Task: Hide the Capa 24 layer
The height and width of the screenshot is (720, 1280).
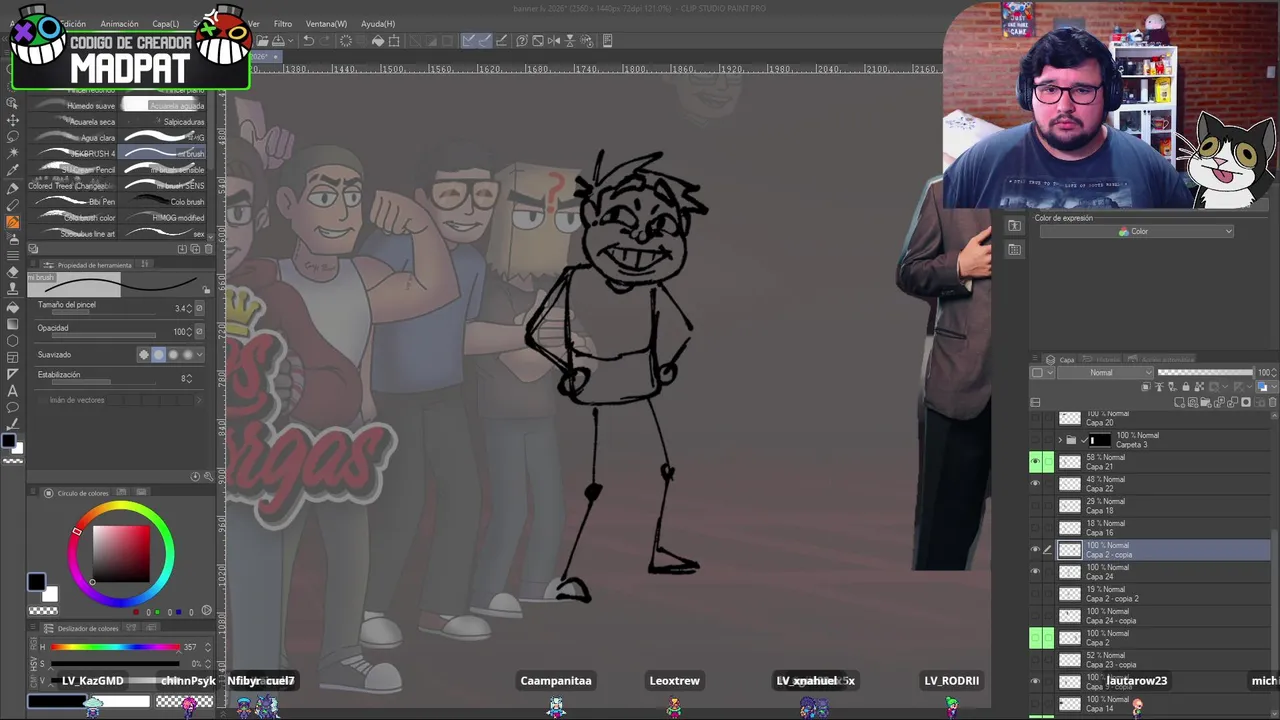Action: tap(1036, 571)
